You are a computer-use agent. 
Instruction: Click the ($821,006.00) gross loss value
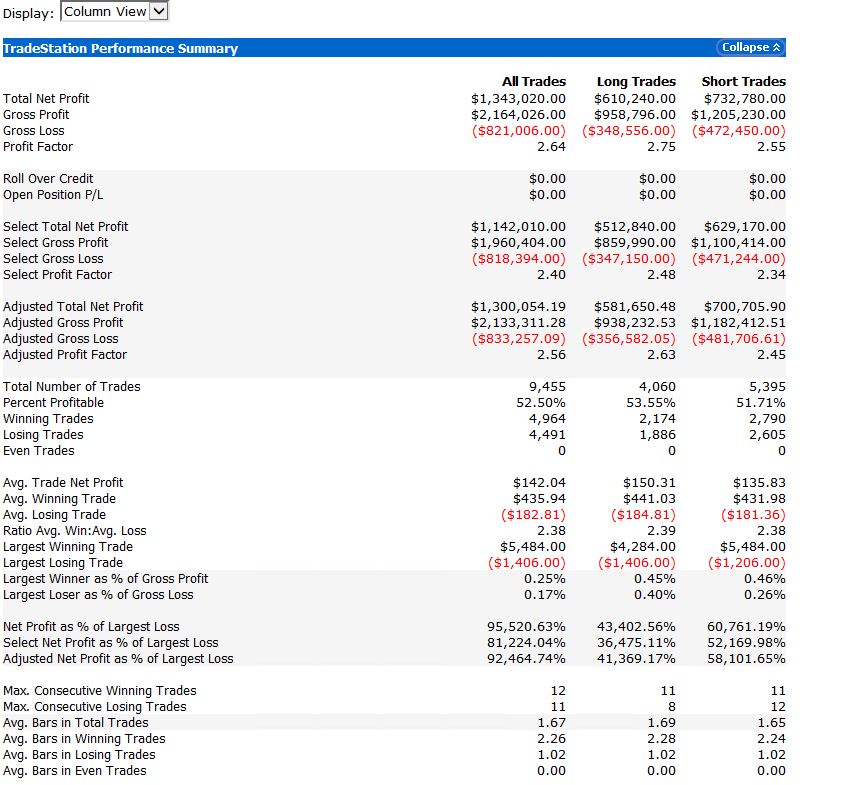(519, 131)
